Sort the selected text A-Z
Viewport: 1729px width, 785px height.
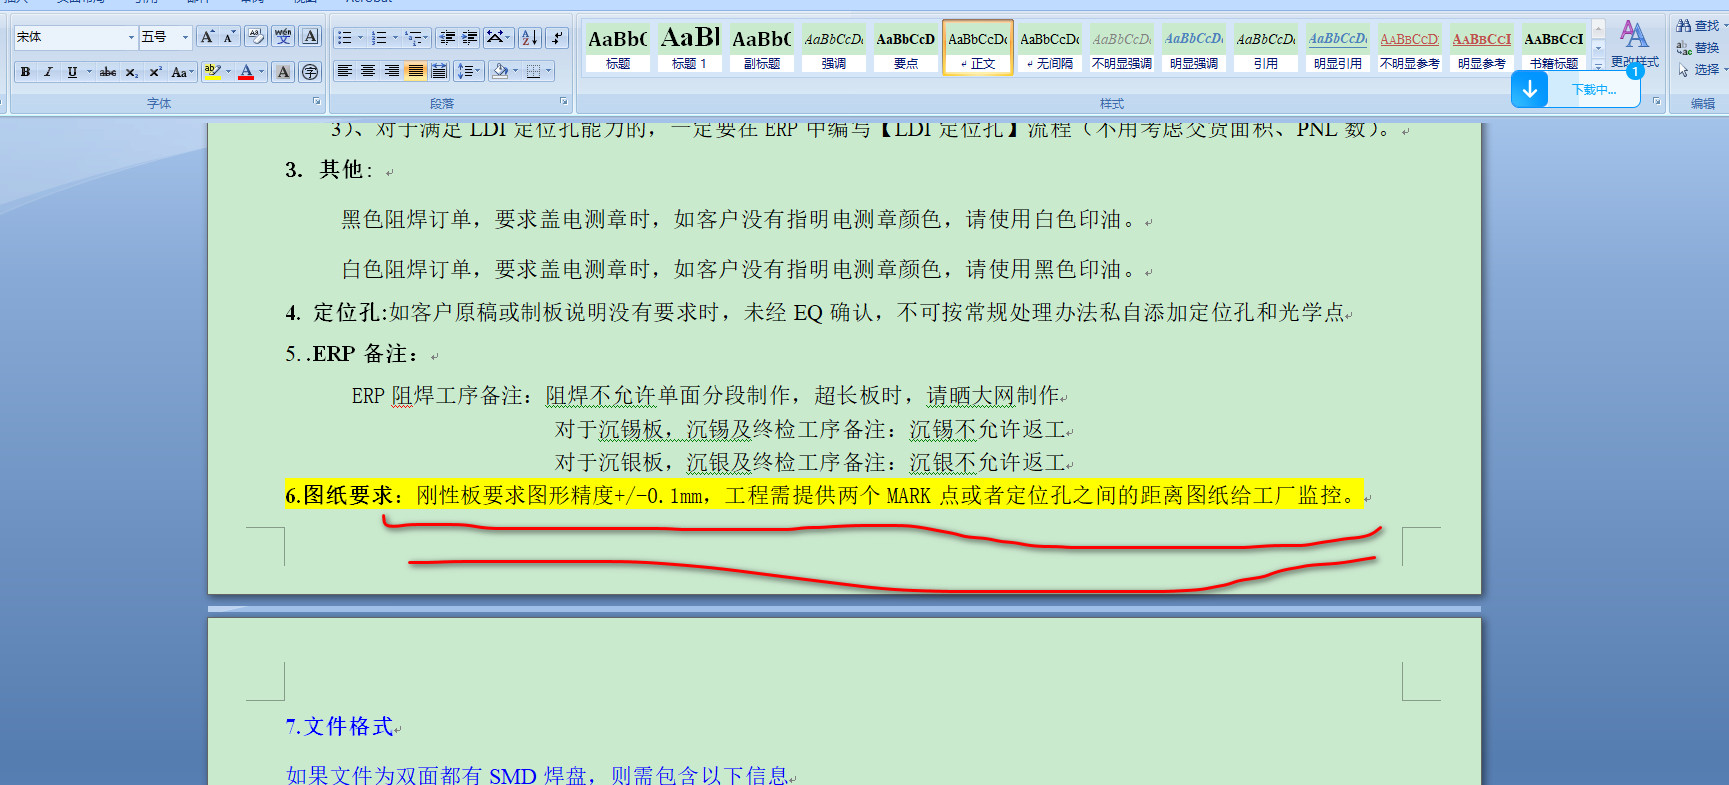[x=530, y=38]
